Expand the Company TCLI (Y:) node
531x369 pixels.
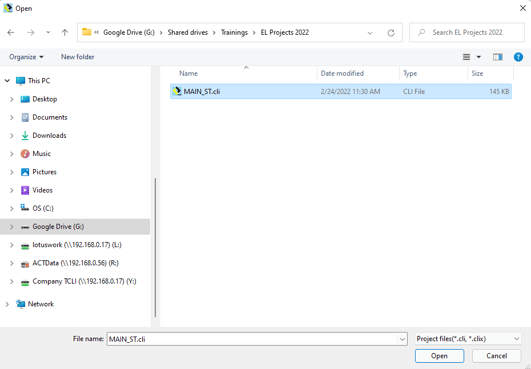pyautogui.click(x=12, y=282)
